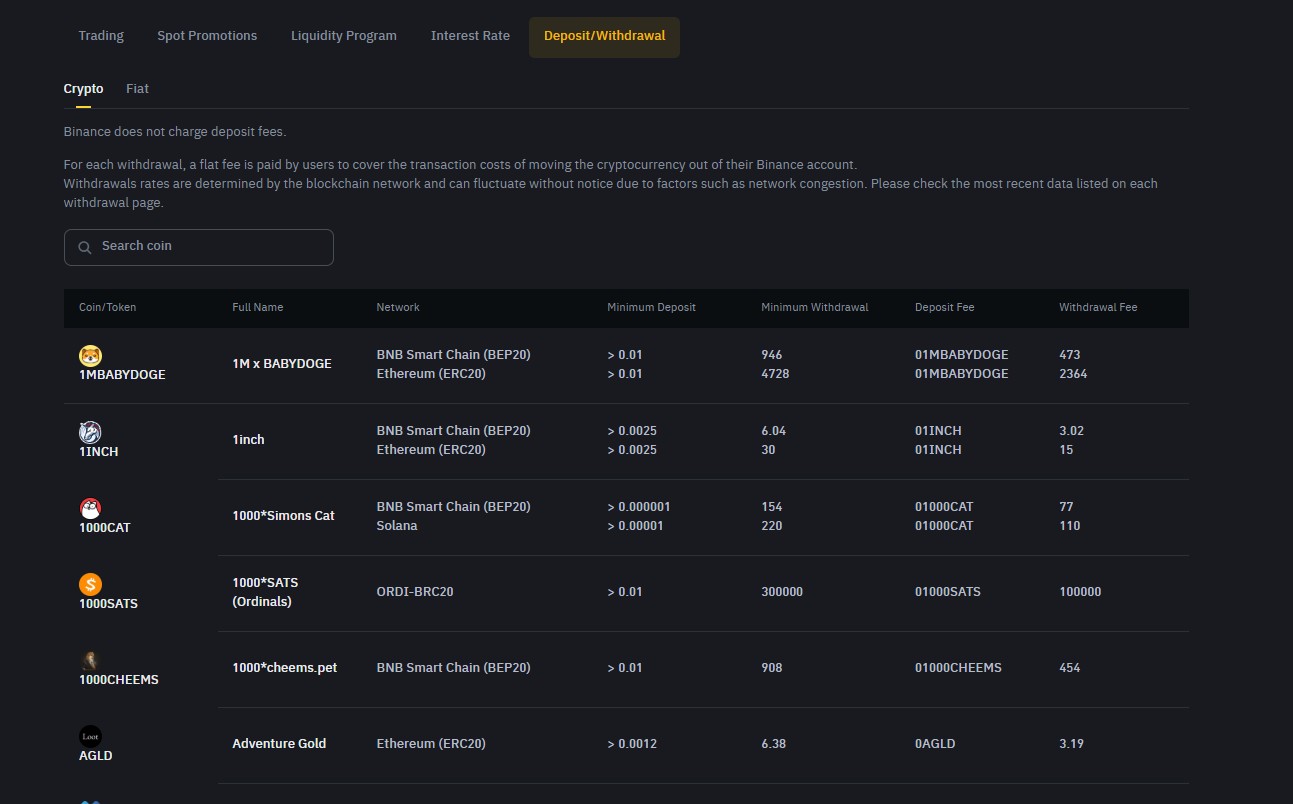Click the 1000CHEEMS coin icon
Image resolution: width=1293 pixels, height=804 pixels.
coord(90,660)
